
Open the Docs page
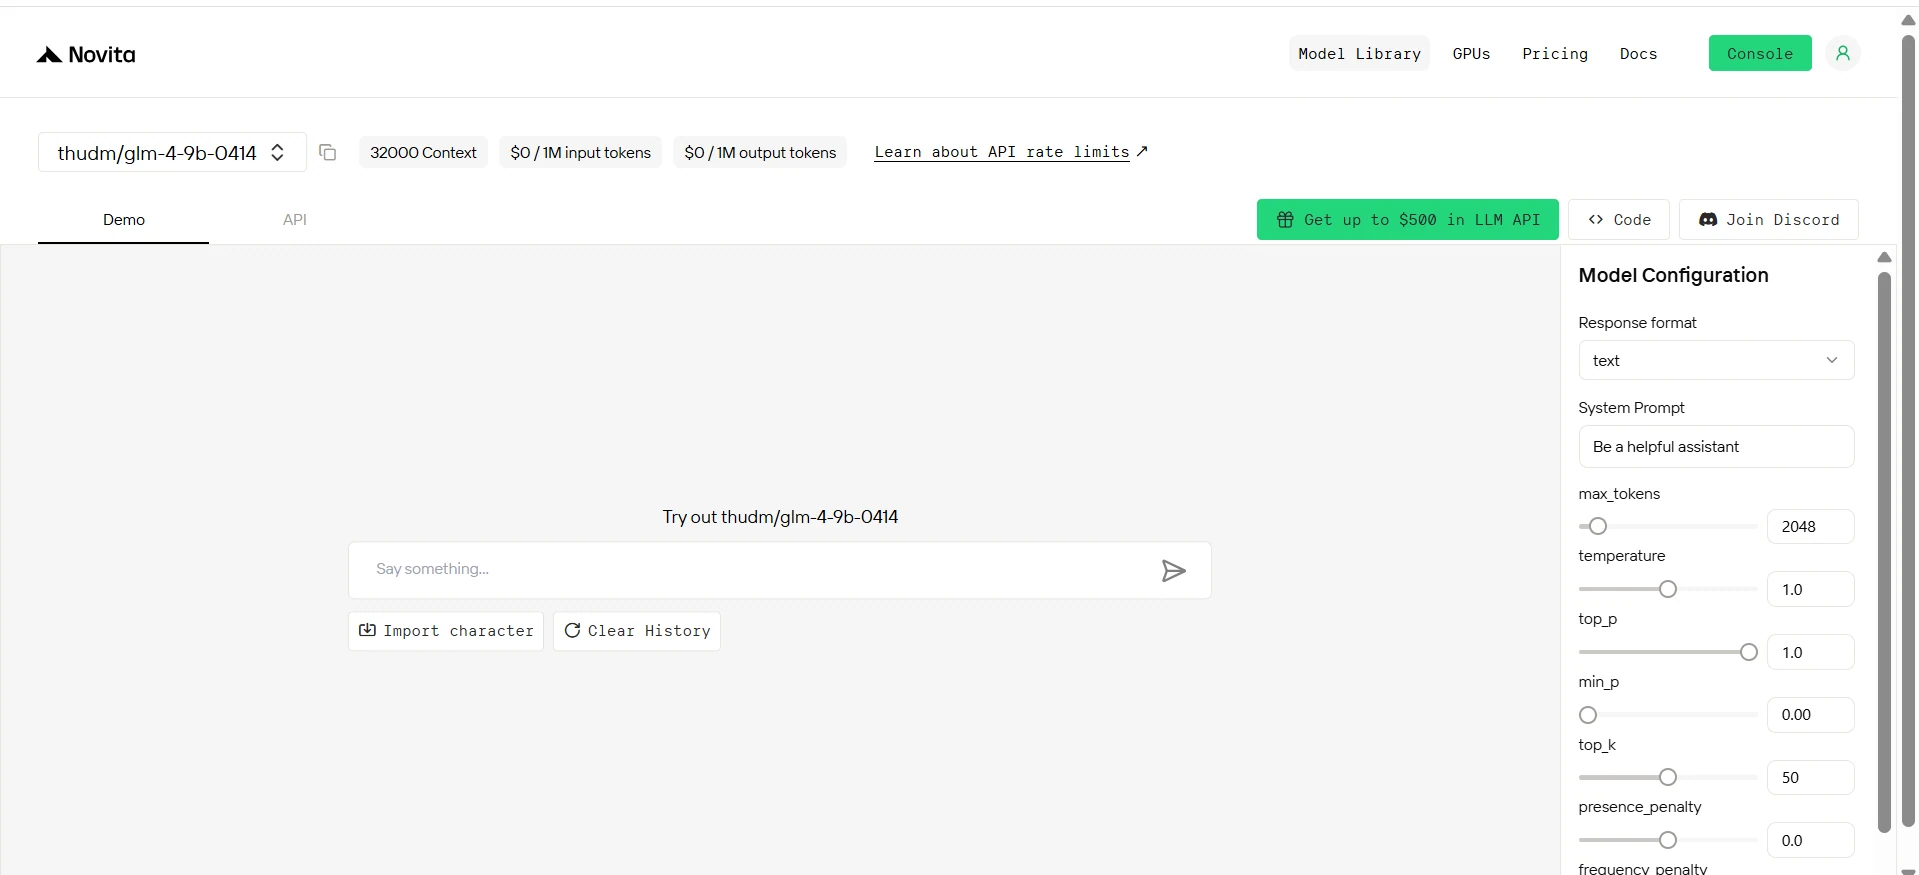[x=1638, y=54]
